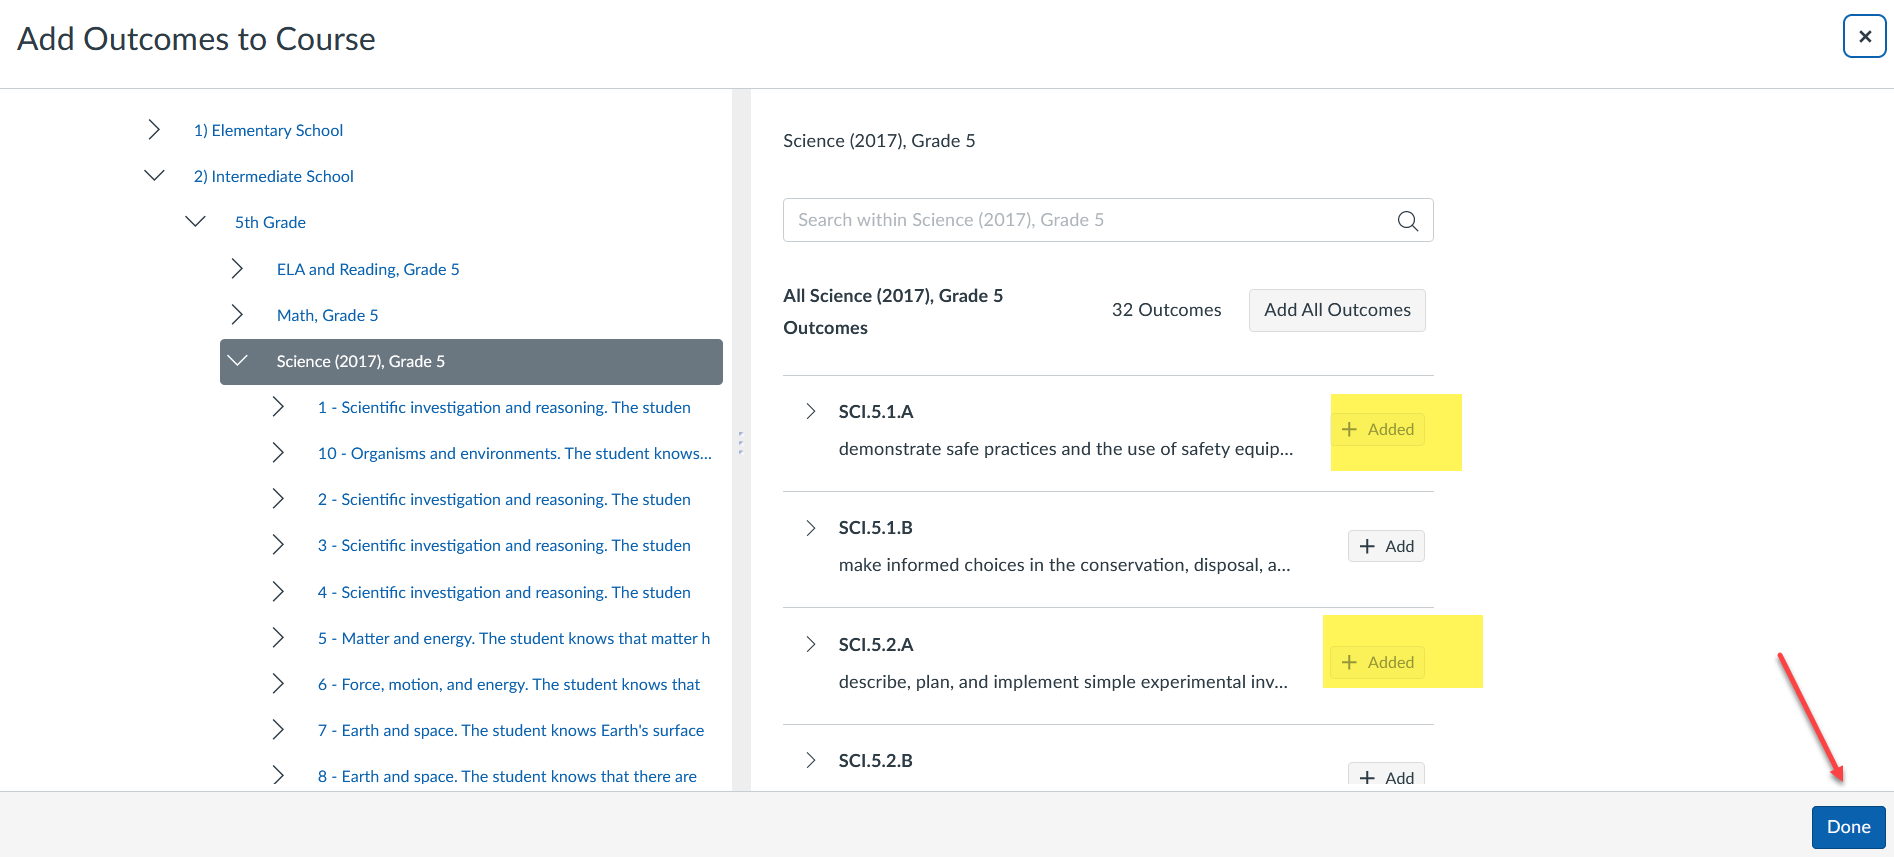Image resolution: width=1894 pixels, height=857 pixels.
Task: Expand SCI.5.1.B outcome details chevron
Action: click(x=811, y=528)
